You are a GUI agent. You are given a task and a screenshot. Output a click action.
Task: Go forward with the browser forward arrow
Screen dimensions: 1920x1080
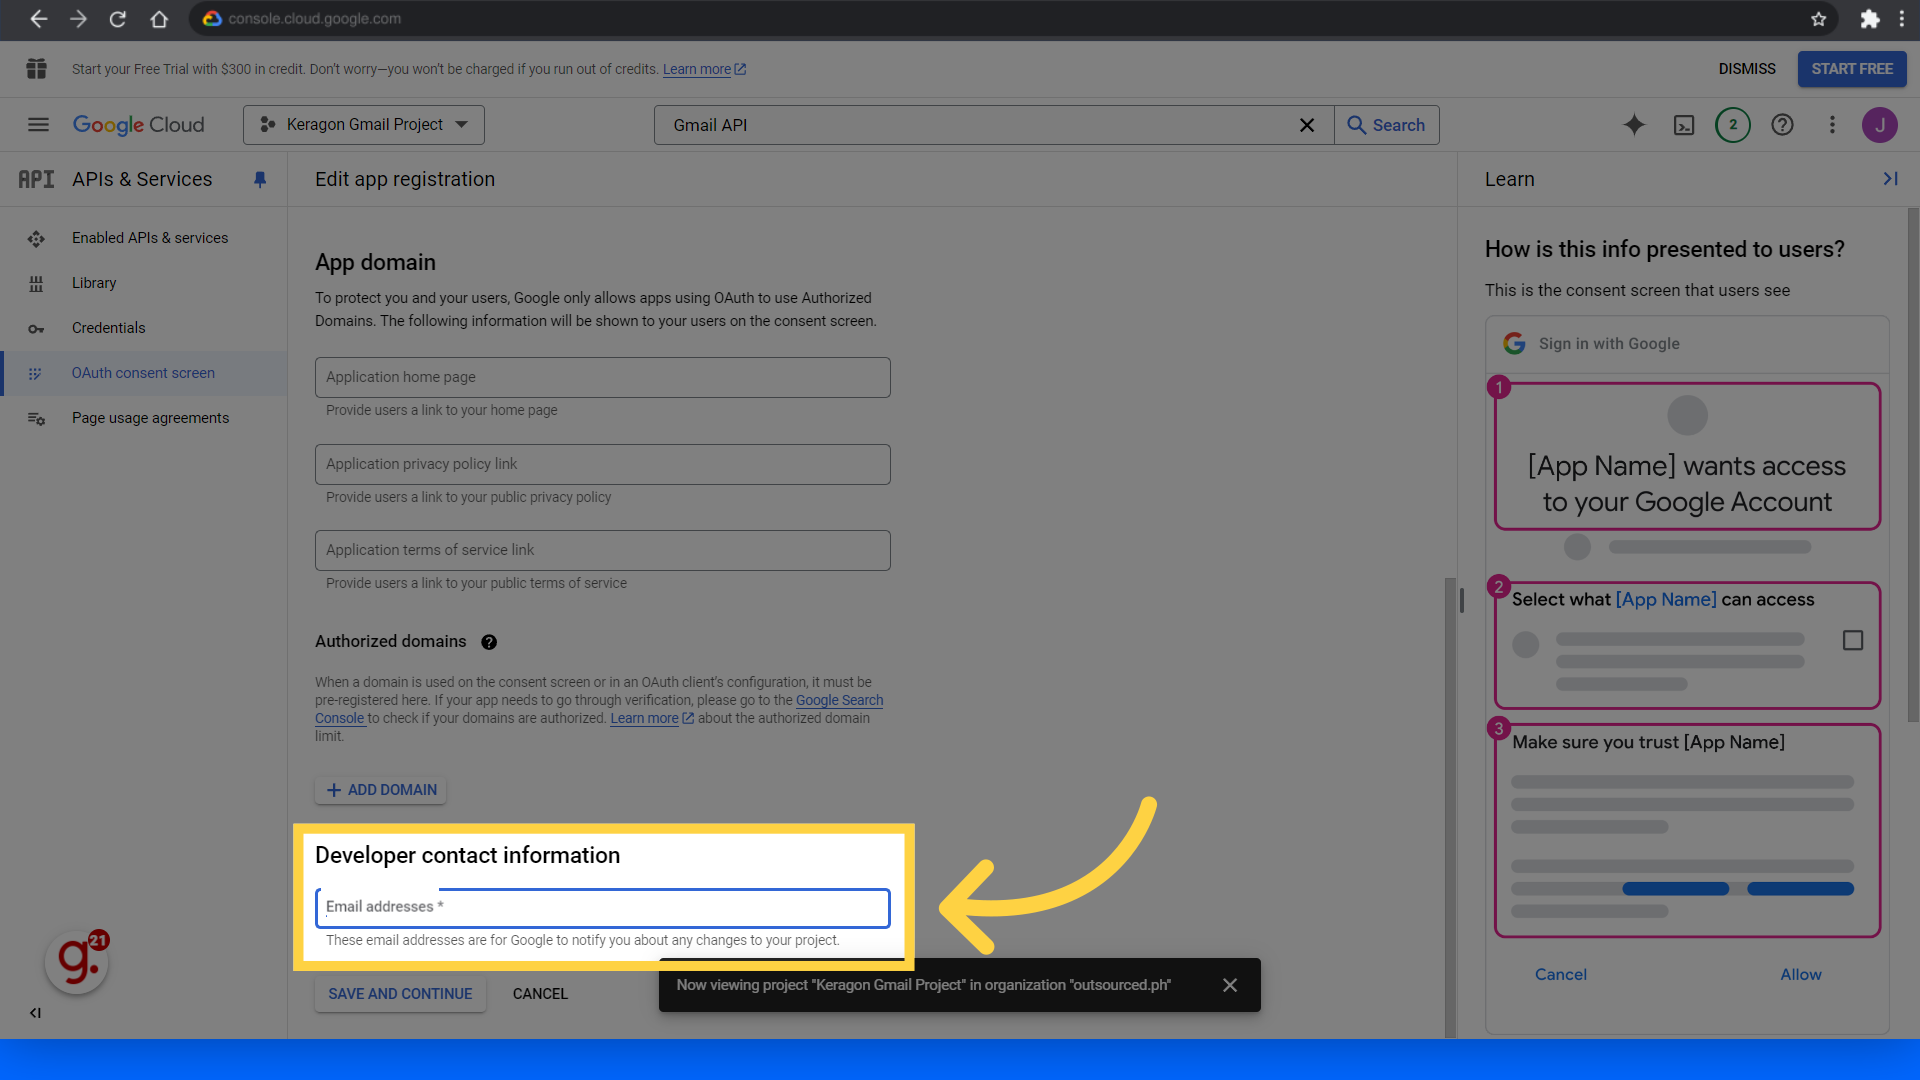78,19
